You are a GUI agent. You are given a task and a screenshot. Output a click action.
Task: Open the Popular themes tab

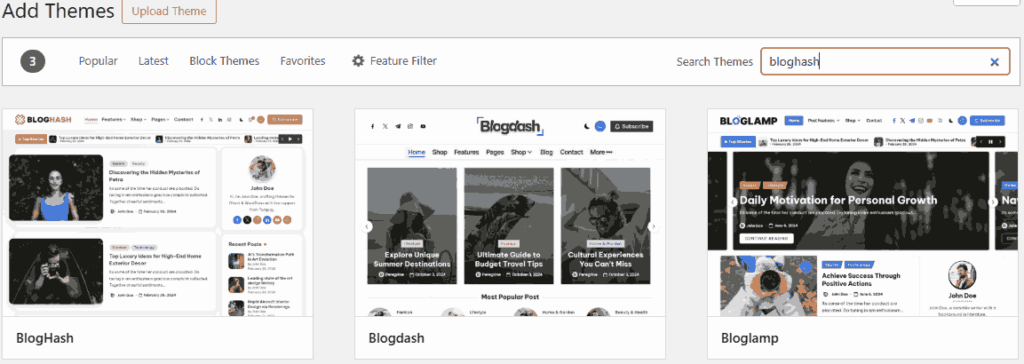coord(98,61)
